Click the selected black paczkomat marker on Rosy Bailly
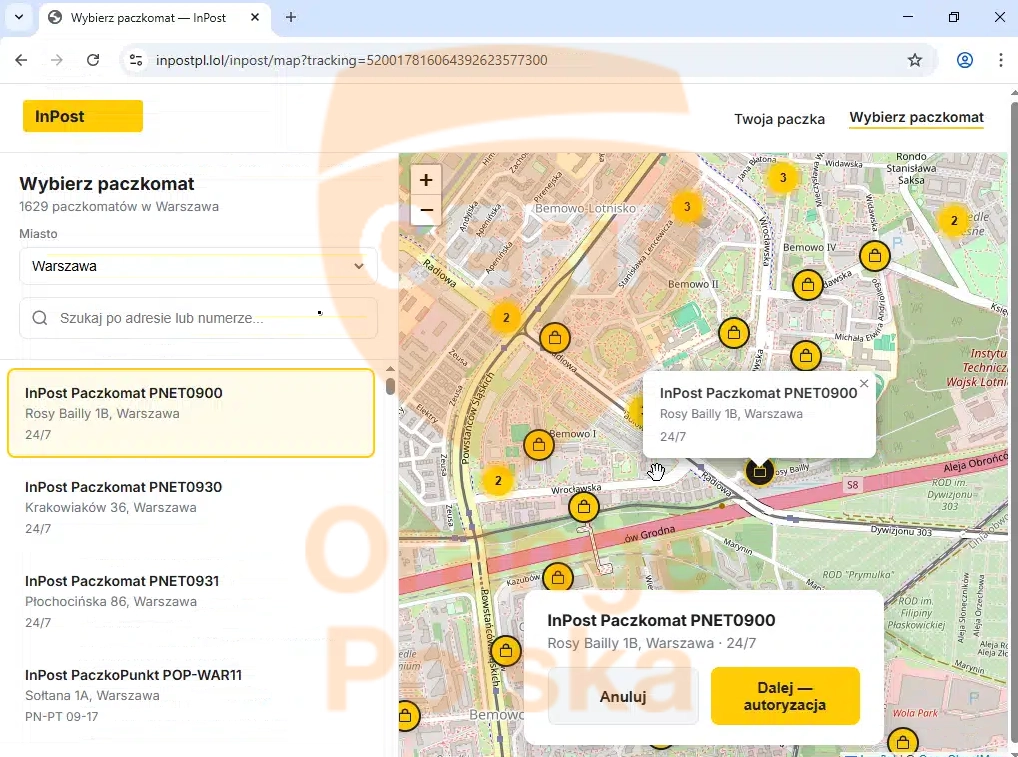 759,471
